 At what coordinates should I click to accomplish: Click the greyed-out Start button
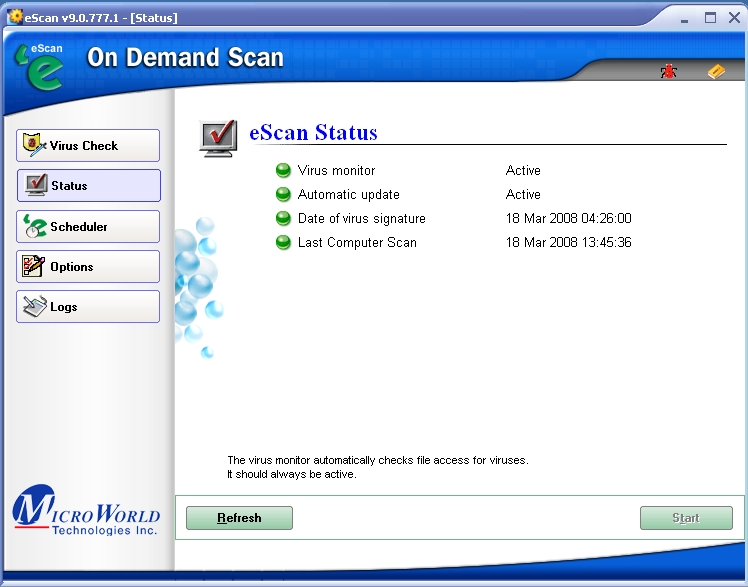tap(686, 518)
